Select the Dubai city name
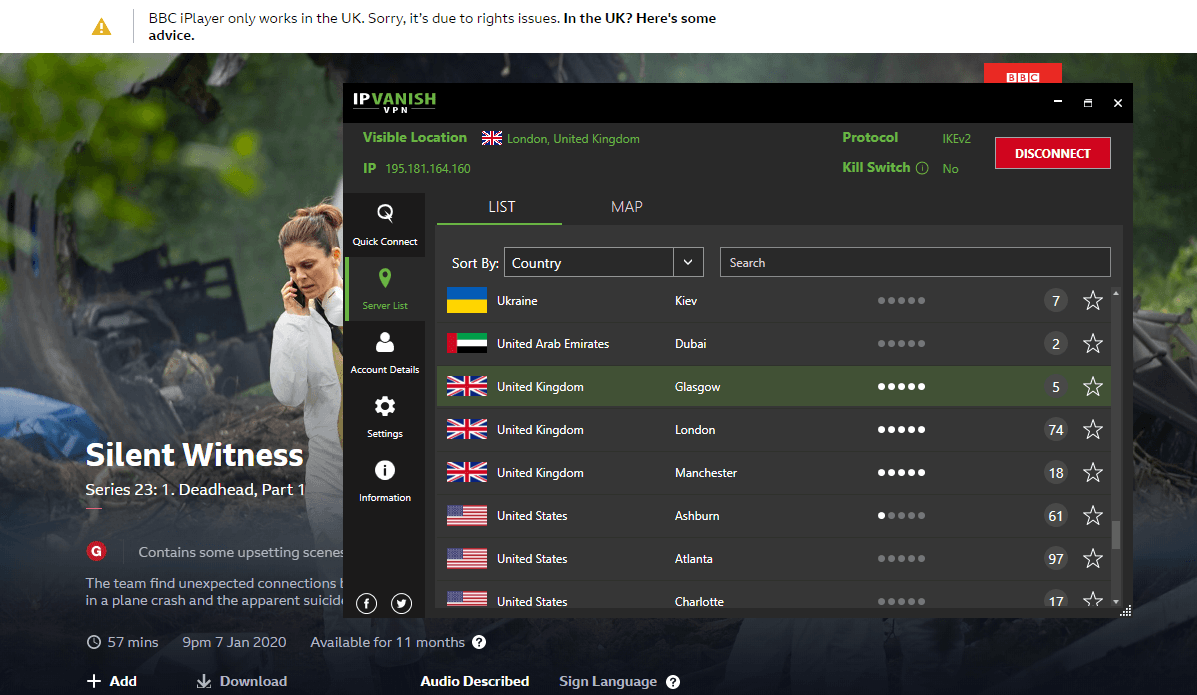Image resolution: width=1197 pixels, height=695 pixels. click(x=690, y=344)
